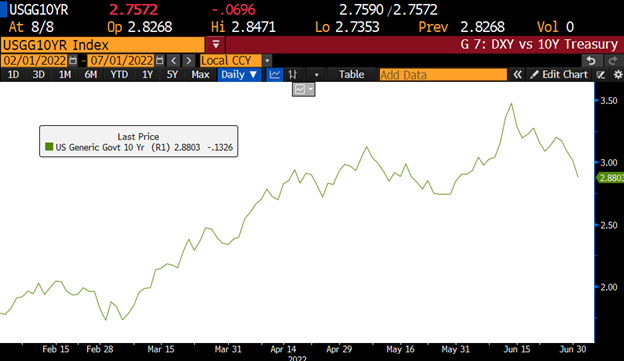Click the Add Data input field
This screenshot has width=624, height=361.
click(x=443, y=75)
